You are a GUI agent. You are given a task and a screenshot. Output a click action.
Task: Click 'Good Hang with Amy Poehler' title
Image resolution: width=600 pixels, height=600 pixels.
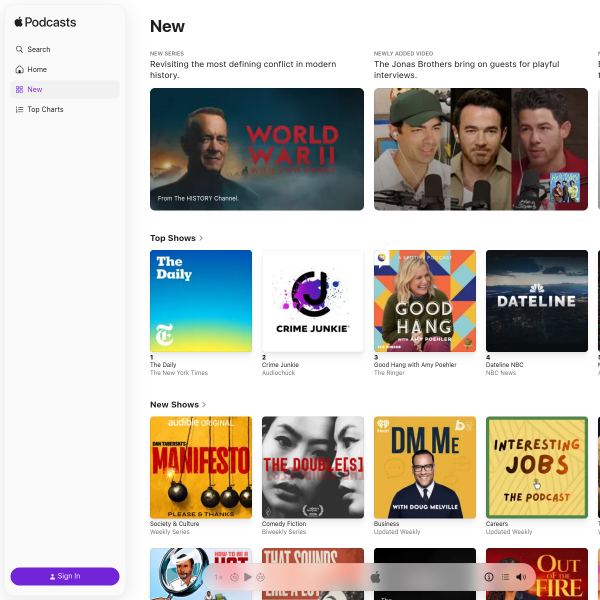point(415,365)
